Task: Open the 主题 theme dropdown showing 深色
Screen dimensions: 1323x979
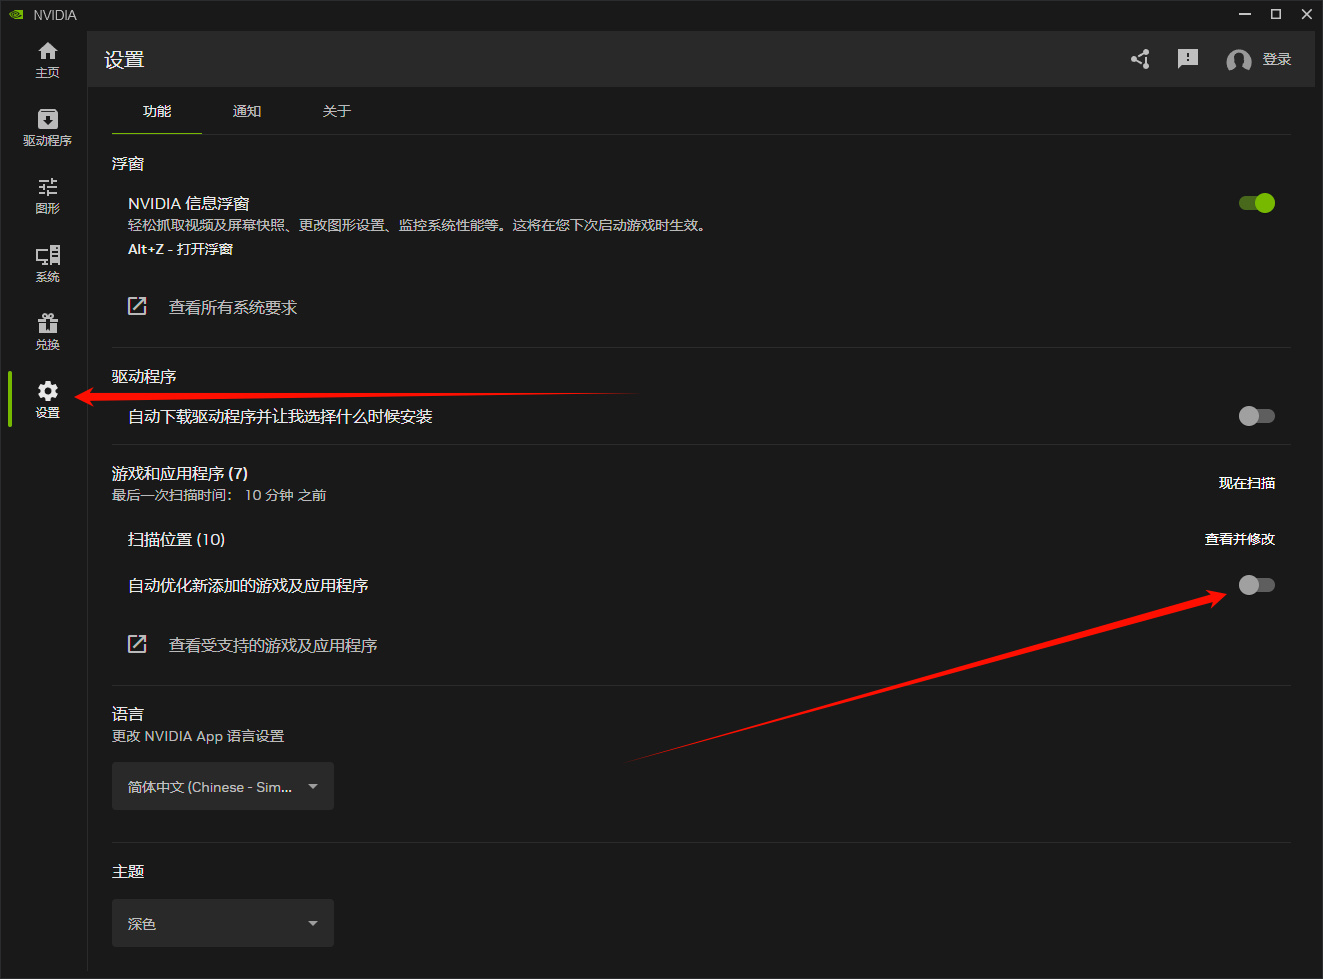Action: point(223,923)
